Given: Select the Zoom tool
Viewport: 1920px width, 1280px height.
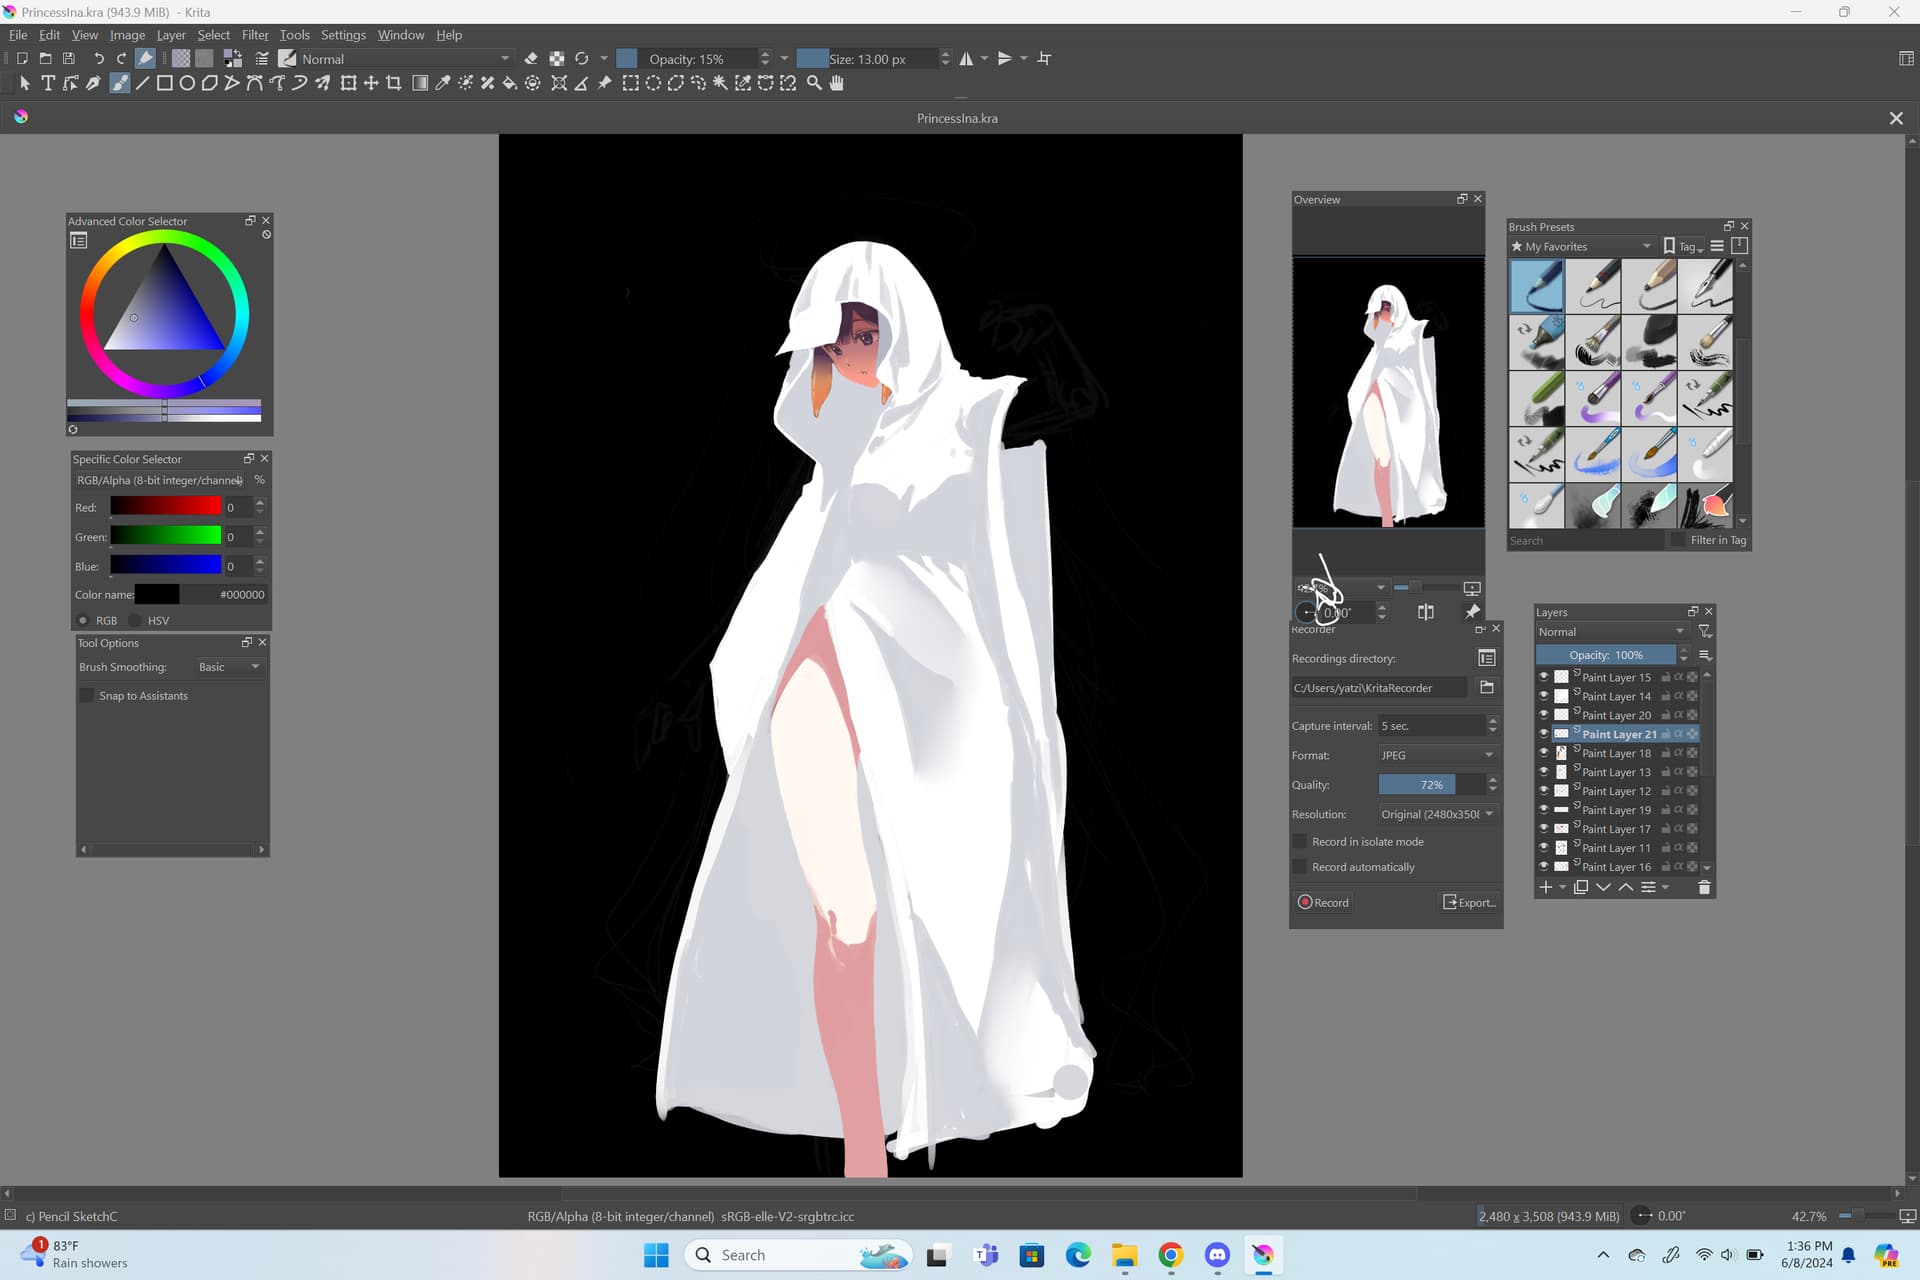Looking at the screenshot, I should tap(814, 84).
